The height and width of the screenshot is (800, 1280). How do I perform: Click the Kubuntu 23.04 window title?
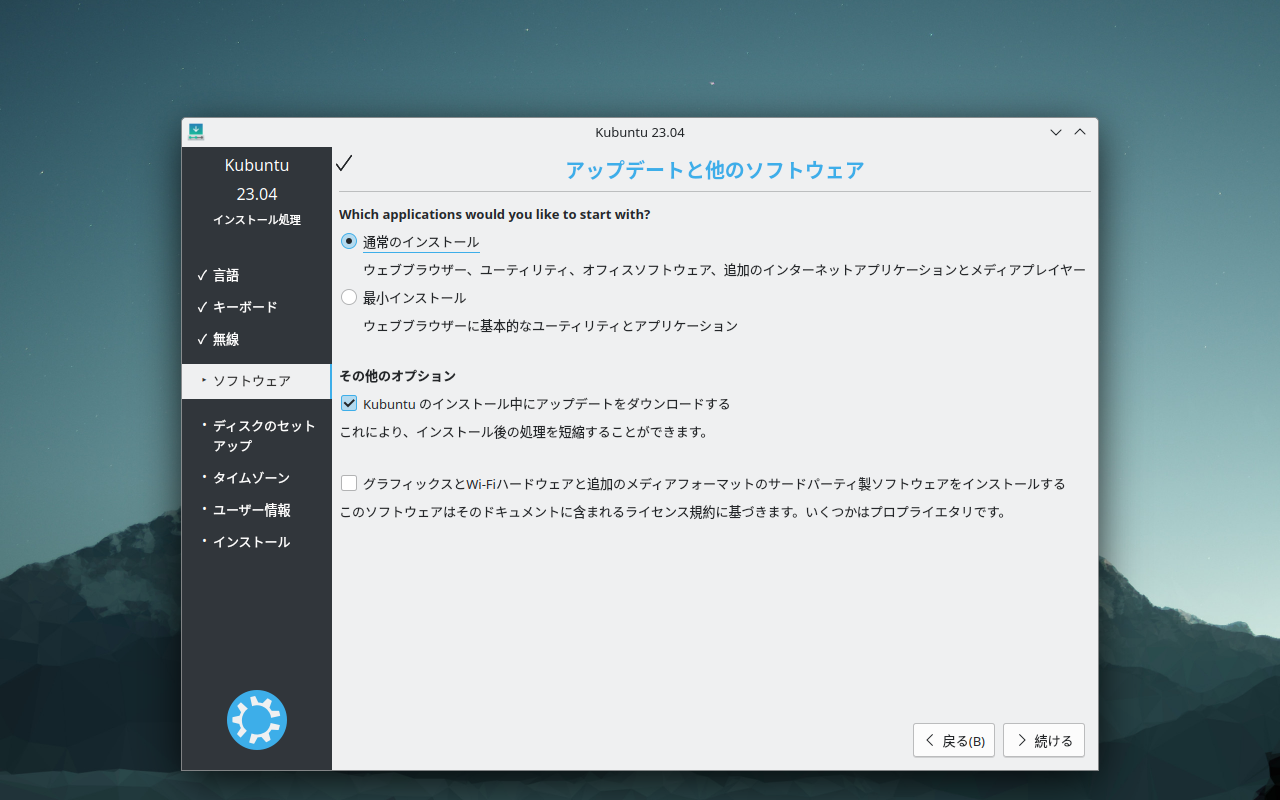640,132
